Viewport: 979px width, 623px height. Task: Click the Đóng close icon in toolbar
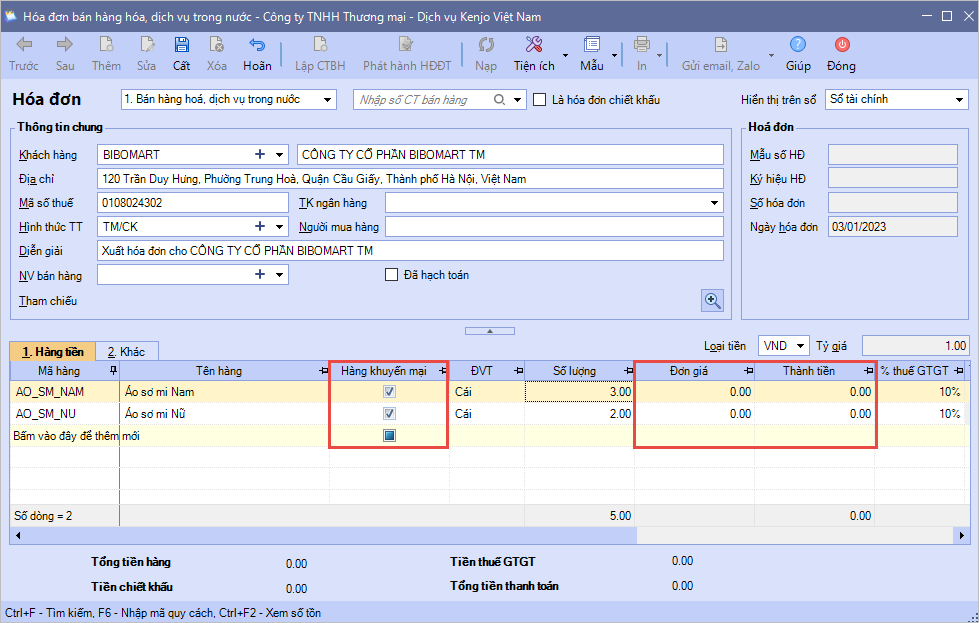(841, 45)
